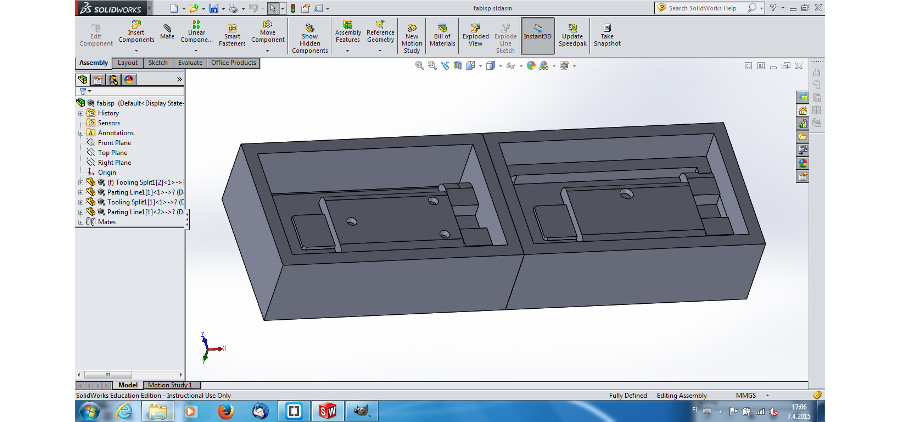Open MMGS units in status bar
The image size is (900, 422).
point(745,396)
